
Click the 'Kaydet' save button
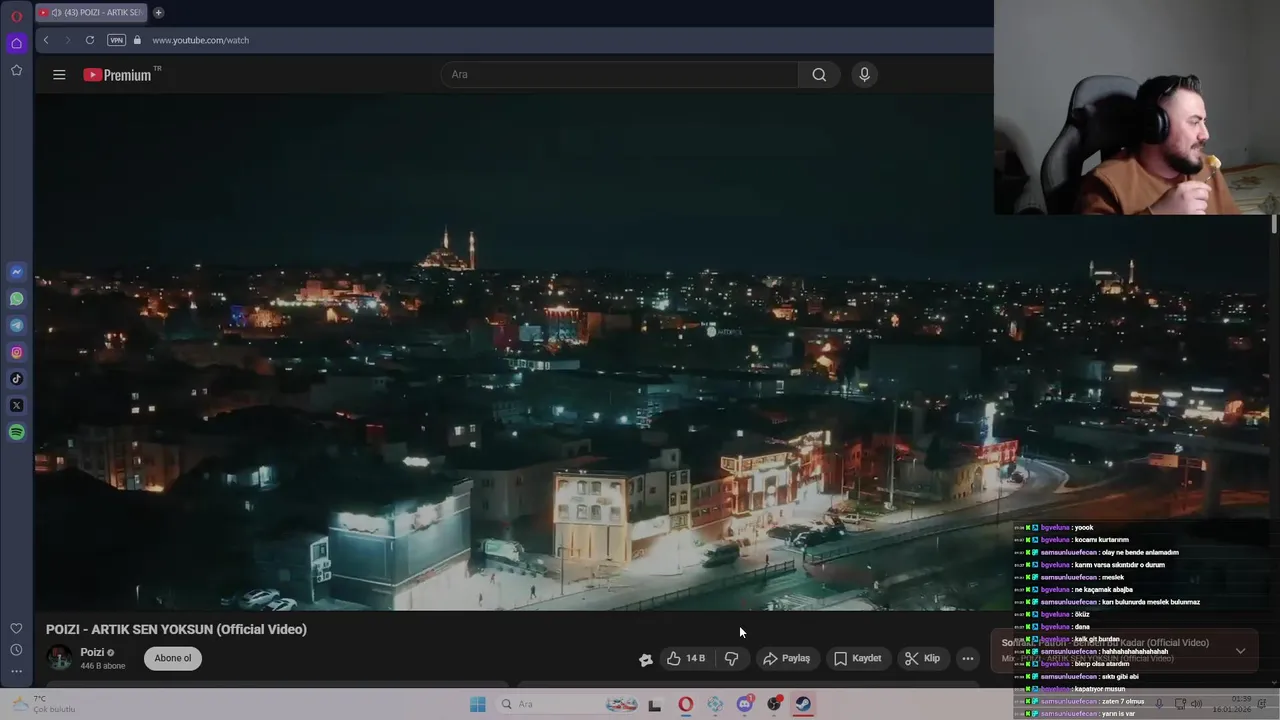click(857, 658)
